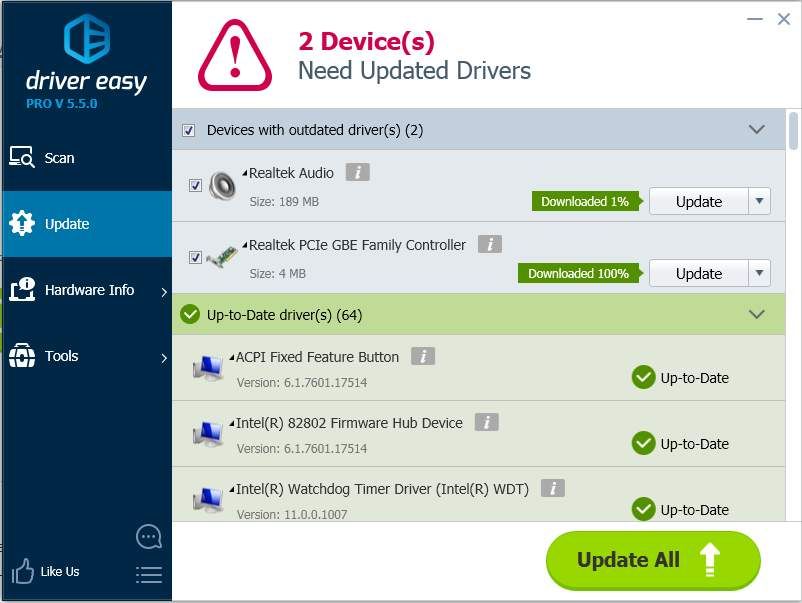Screen dimensions: 802x603
Task: Open the hamburger menu list icon in sidebar
Action: coord(148,574)
